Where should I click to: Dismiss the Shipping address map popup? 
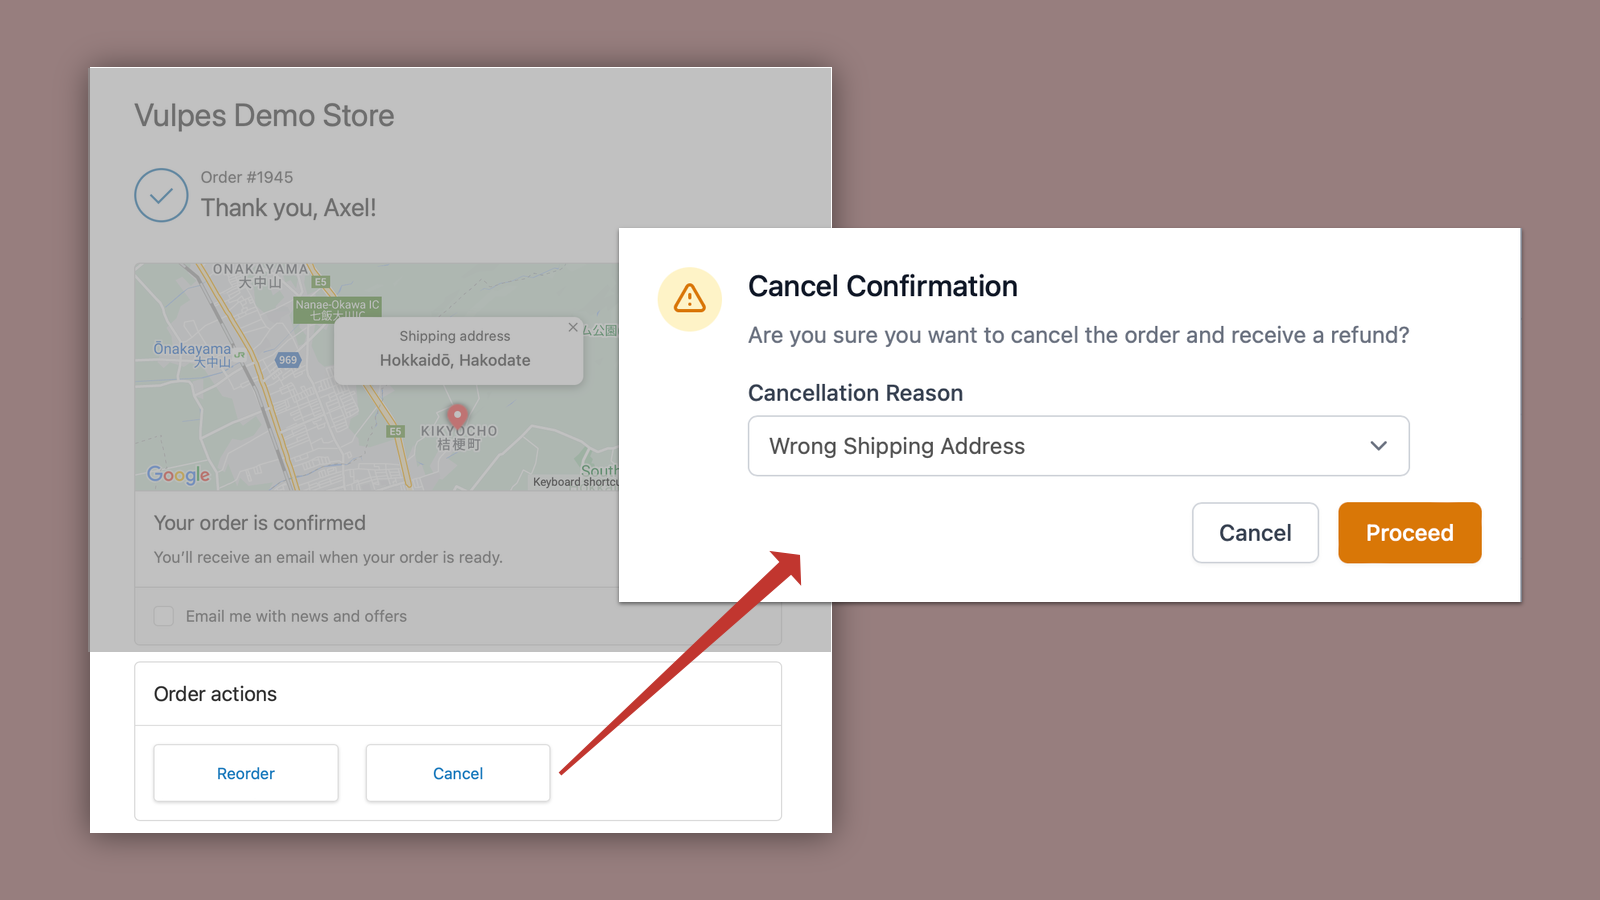pyautogui.click(x=573, y=328)
